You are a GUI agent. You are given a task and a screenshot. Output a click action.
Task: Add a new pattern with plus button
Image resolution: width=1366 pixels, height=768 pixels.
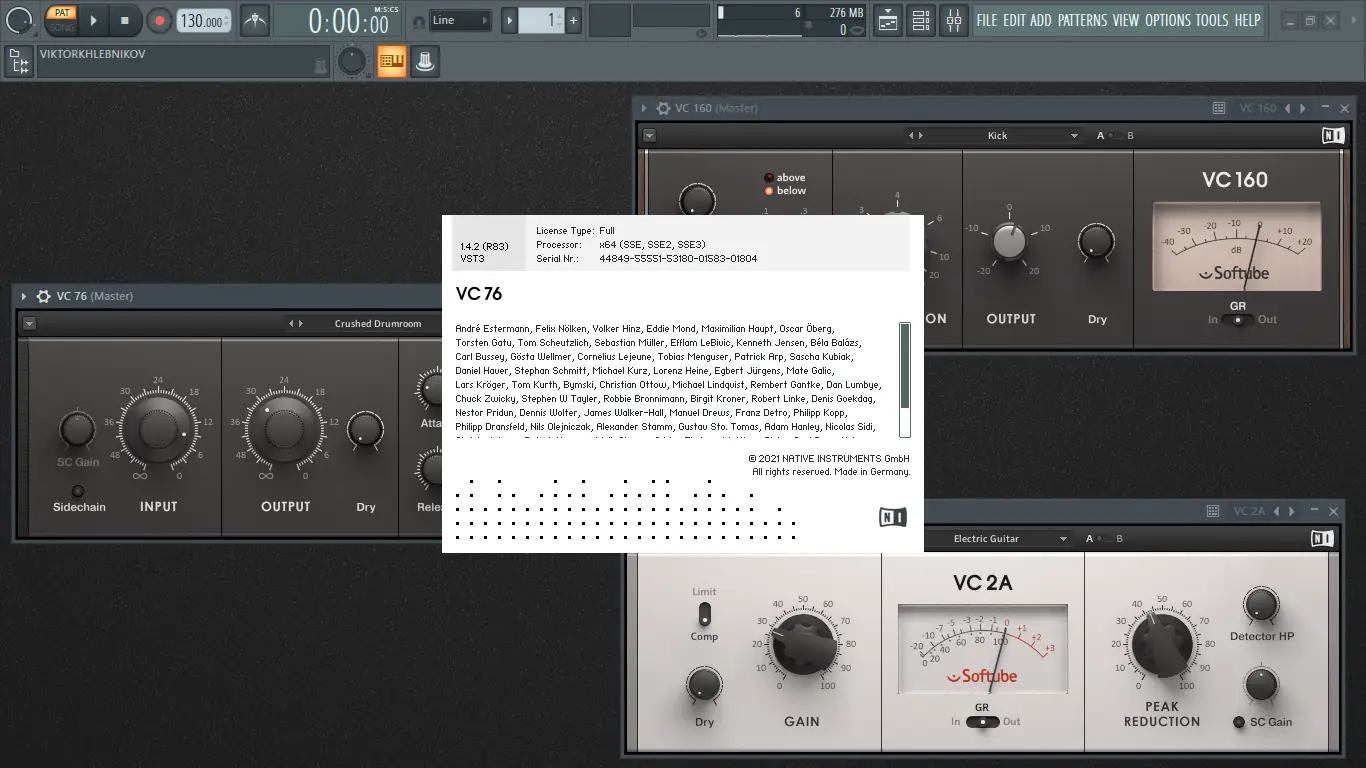click(573, 20)
